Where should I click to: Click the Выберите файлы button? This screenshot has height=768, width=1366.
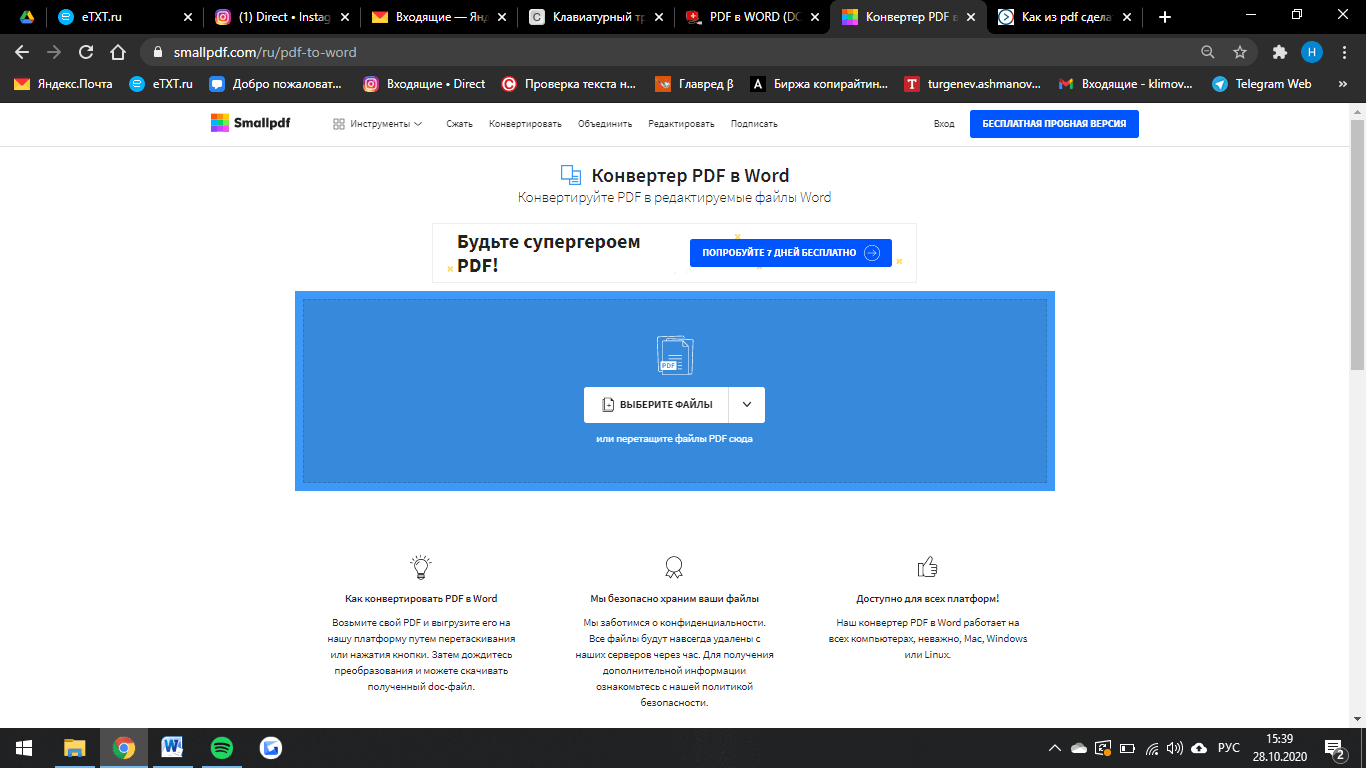(657, 405)
